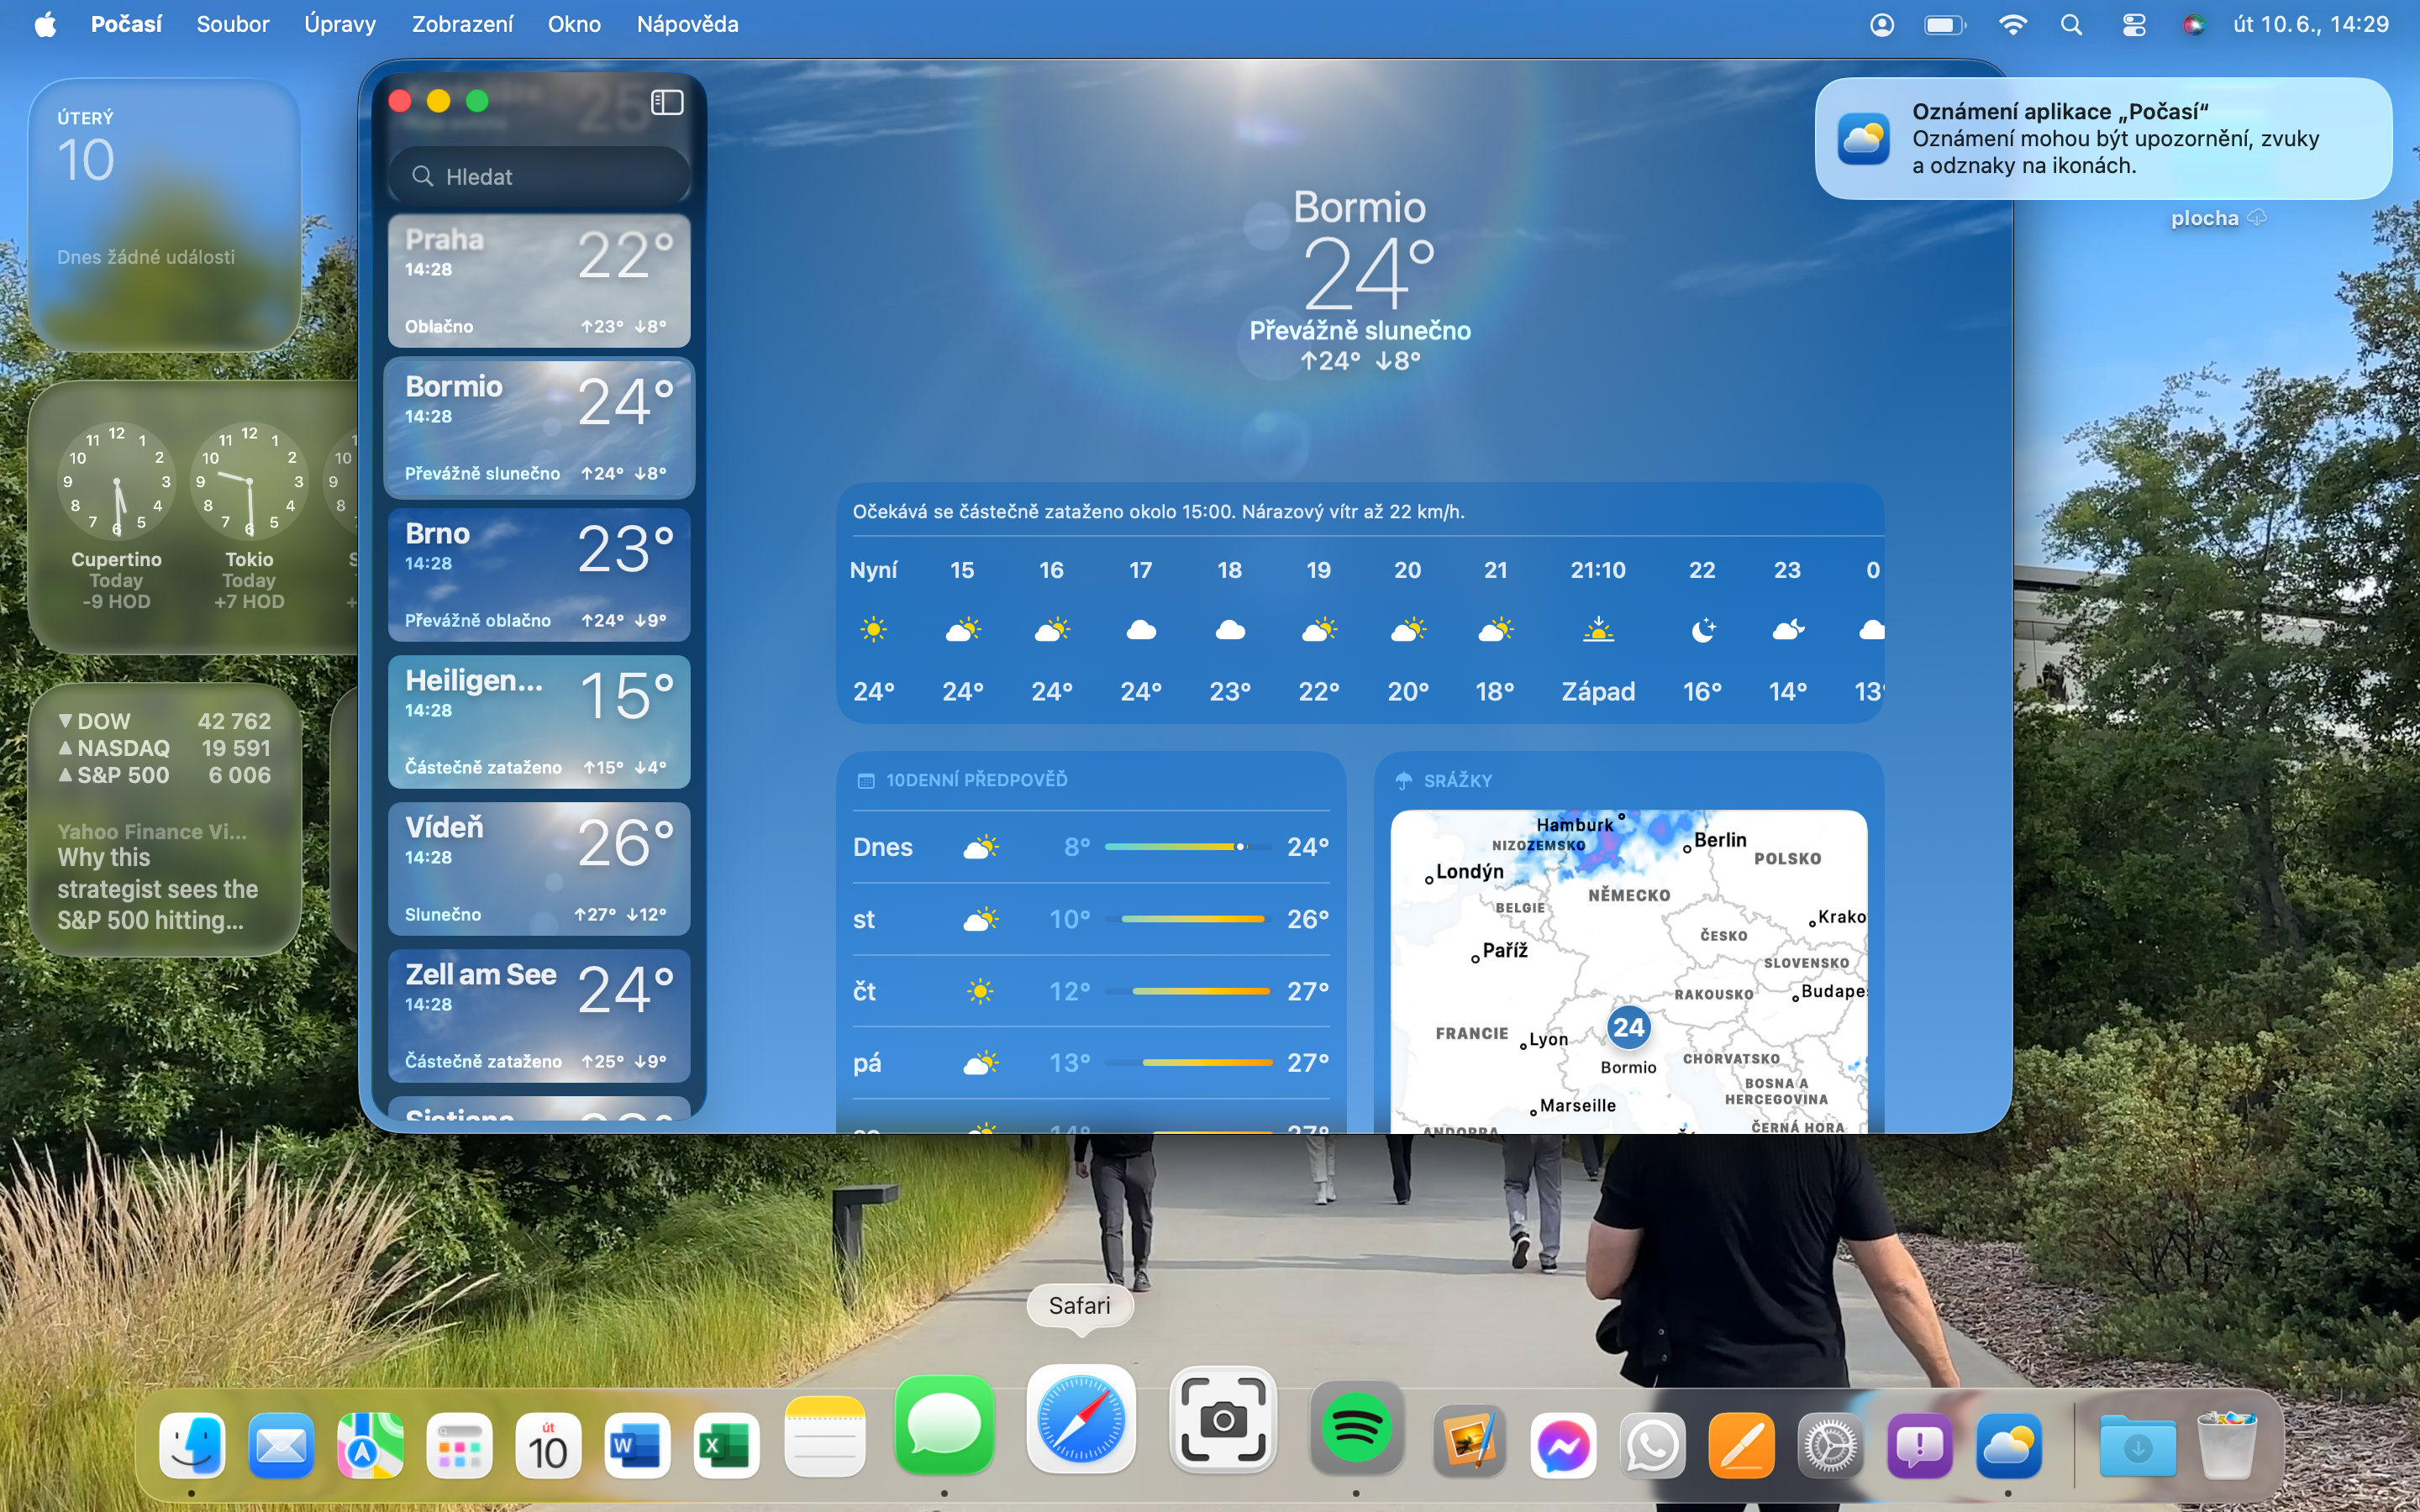This screenshot has width=2420, height=1512.
Task: Launch Spotify from the Dock
Action: pyautogui.click(x=1355, y=1429)
